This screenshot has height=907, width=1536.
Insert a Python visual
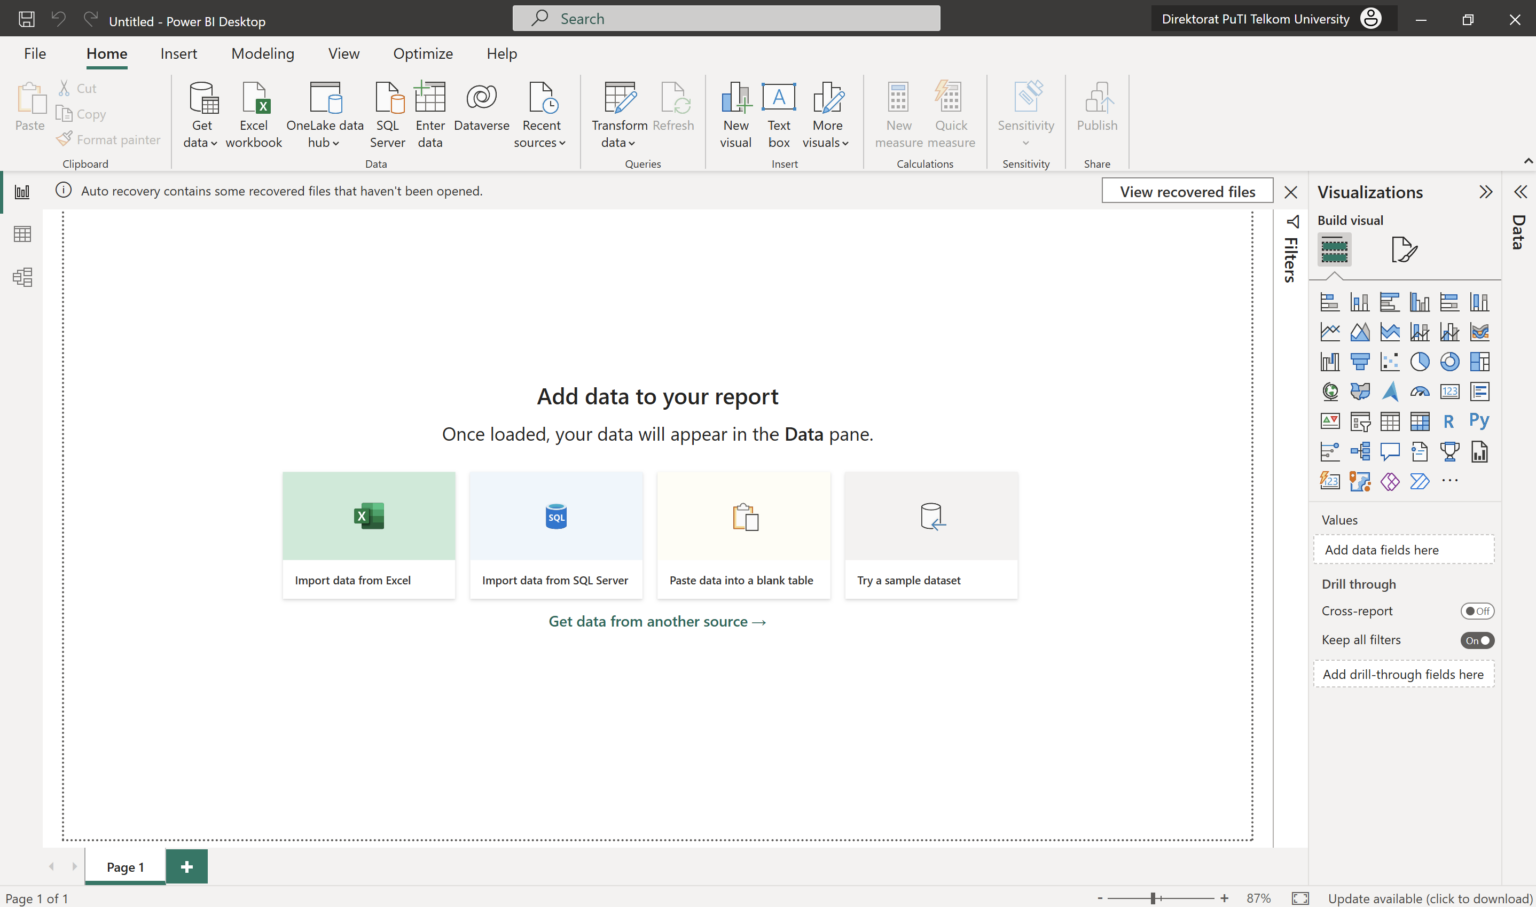(1479, 421)
